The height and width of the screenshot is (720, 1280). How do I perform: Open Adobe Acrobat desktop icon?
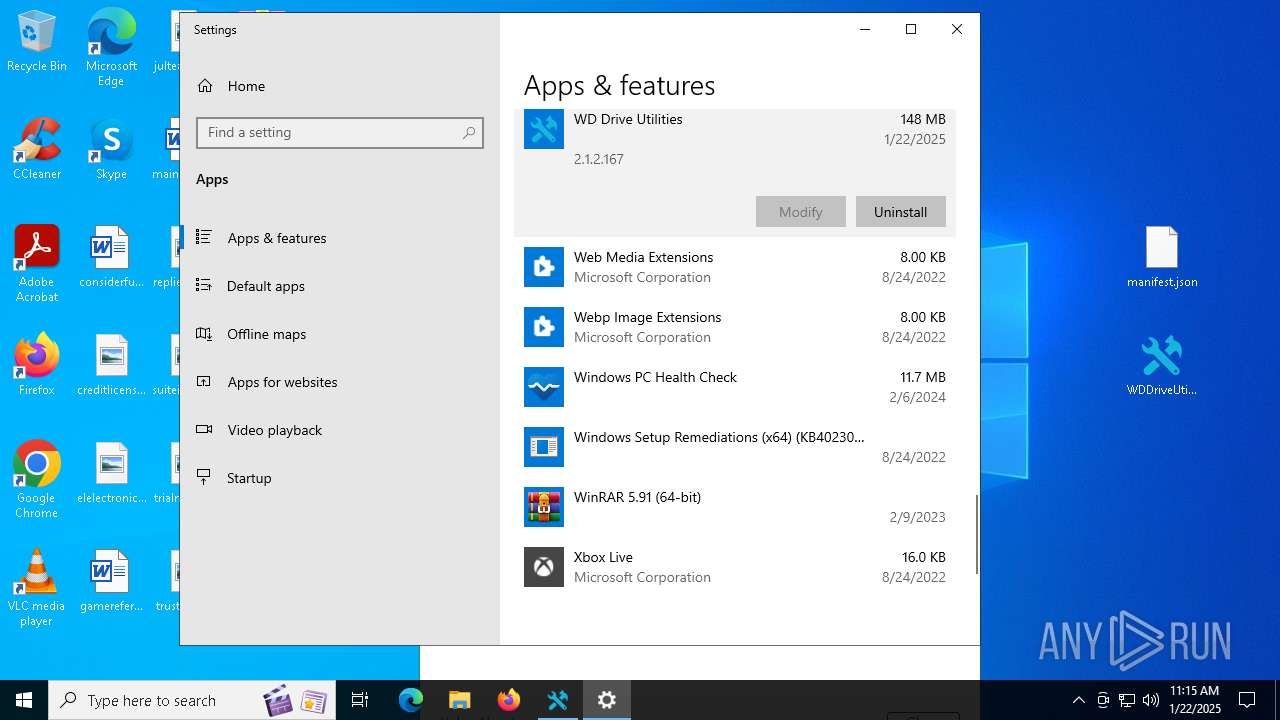tap(36, 264)
